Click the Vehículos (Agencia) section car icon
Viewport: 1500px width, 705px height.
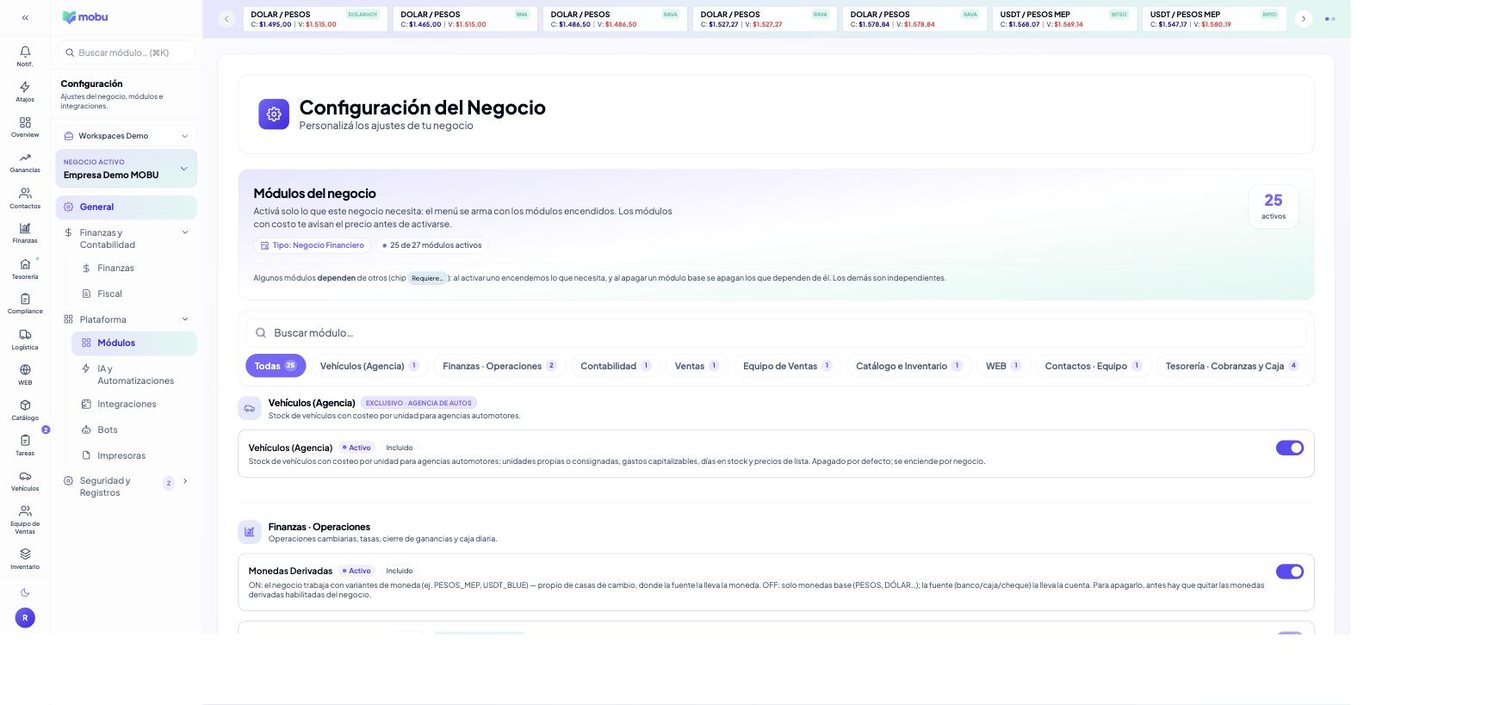pos(249,408)
